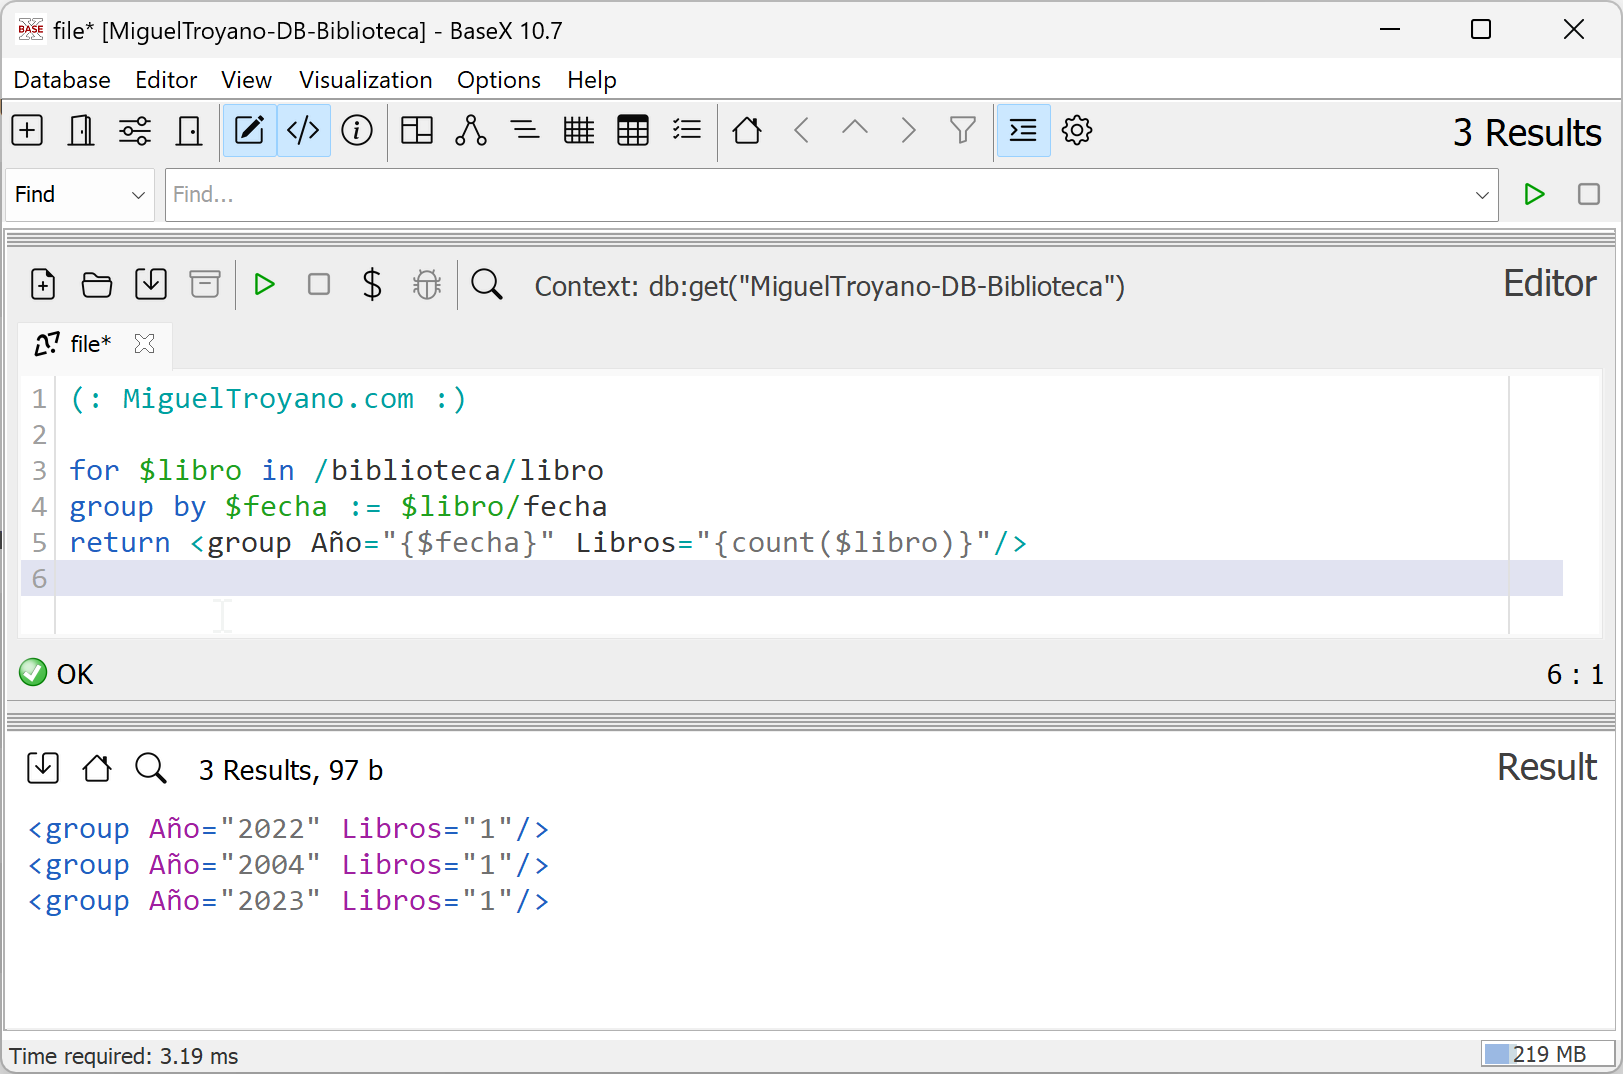Open the Visualization menu

[366, 80]
